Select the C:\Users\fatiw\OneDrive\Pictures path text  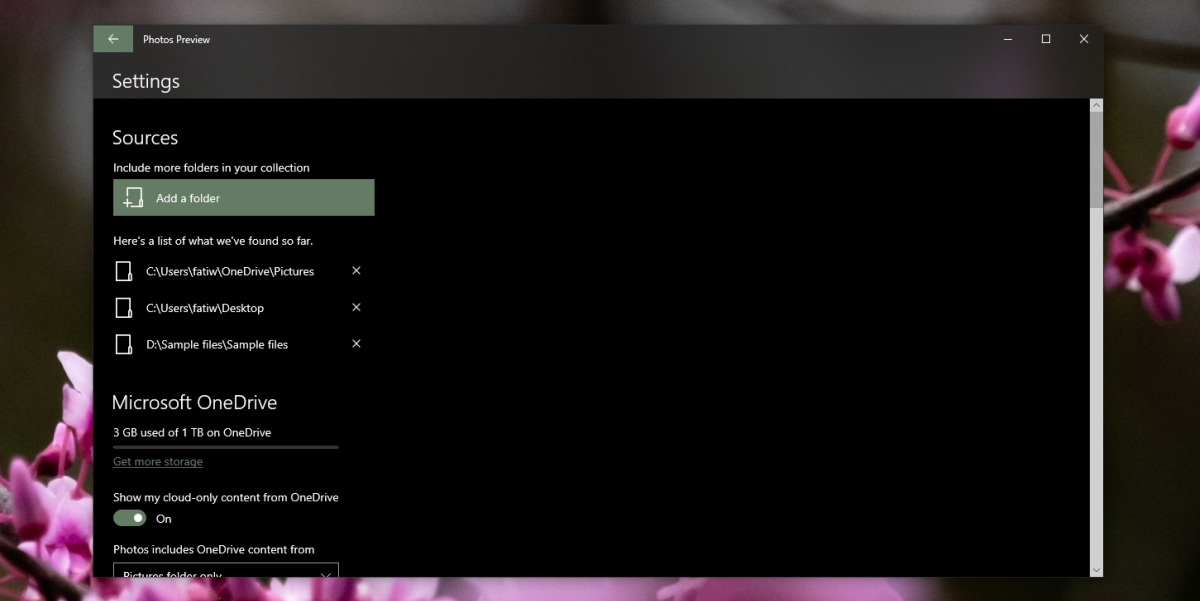230,271
